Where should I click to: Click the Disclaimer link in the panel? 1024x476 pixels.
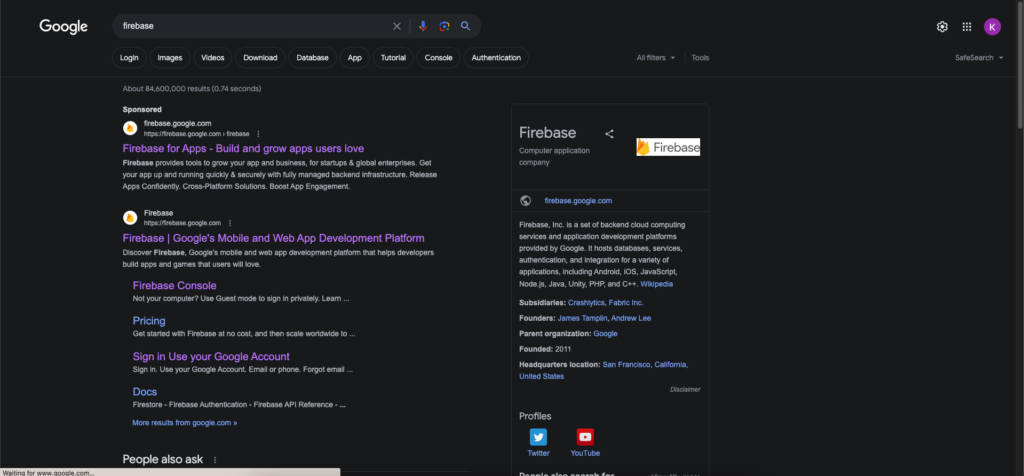click(685, 389)
